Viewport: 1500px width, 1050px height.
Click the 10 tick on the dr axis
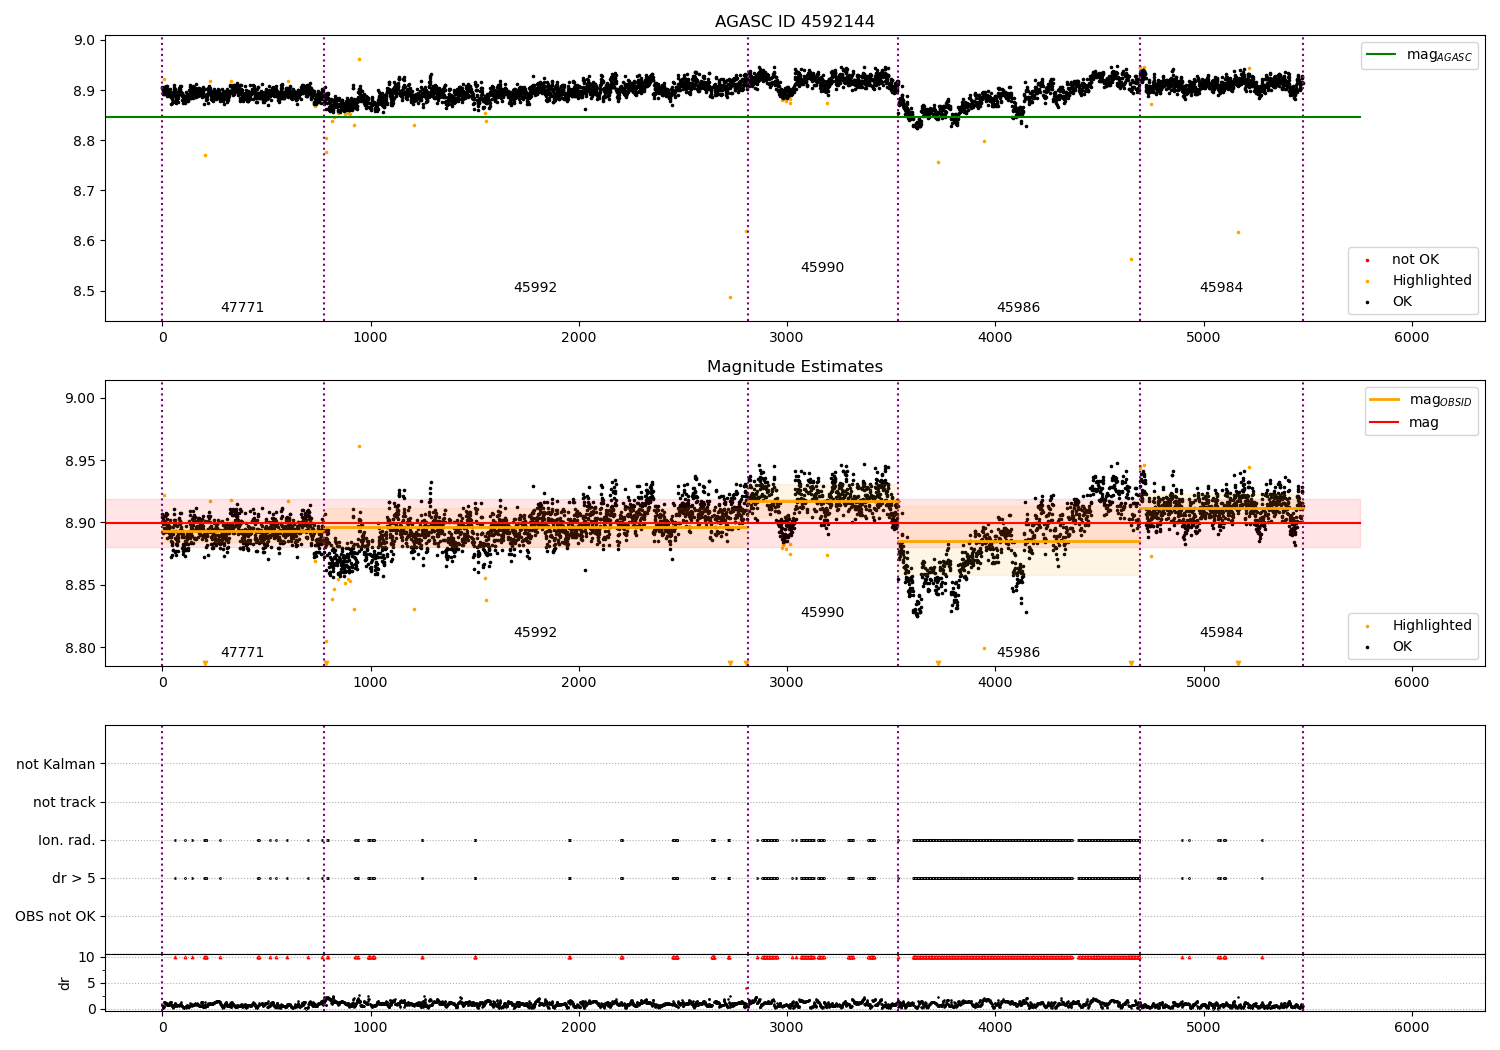87,958
